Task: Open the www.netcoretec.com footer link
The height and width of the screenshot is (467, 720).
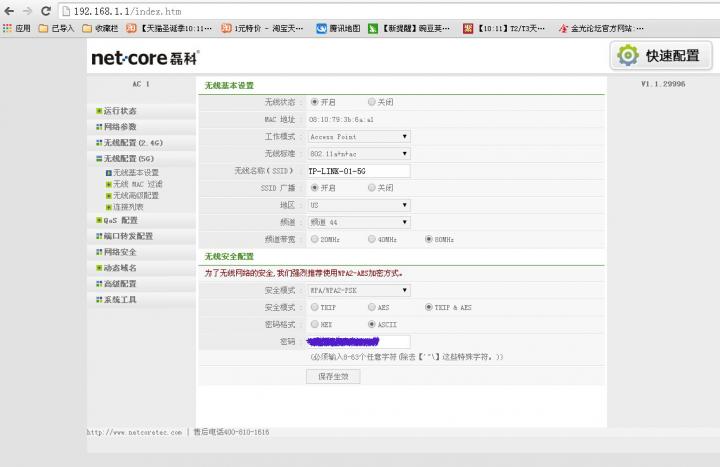Action: 134,432
